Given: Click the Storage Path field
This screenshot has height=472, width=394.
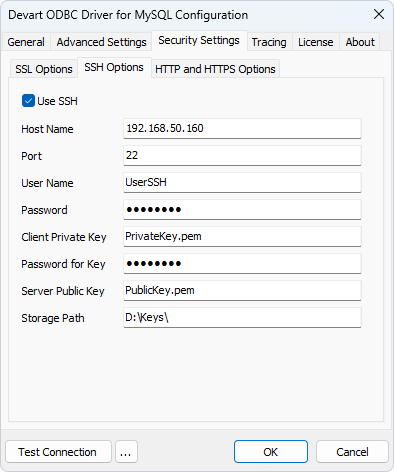Looking at the screenshot, I should (242, 317).
